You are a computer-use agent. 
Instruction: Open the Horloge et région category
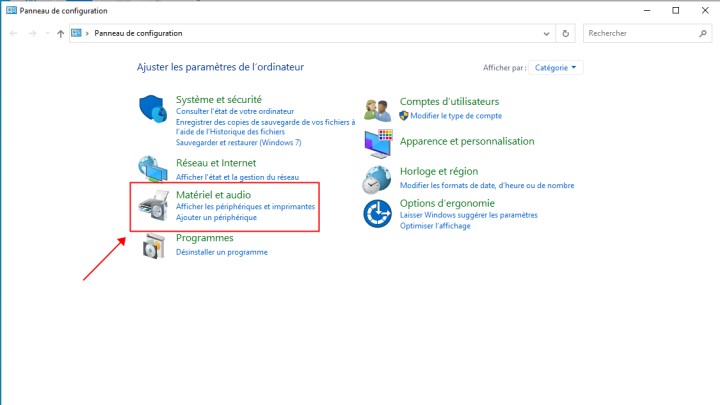[x=439, y=171]
